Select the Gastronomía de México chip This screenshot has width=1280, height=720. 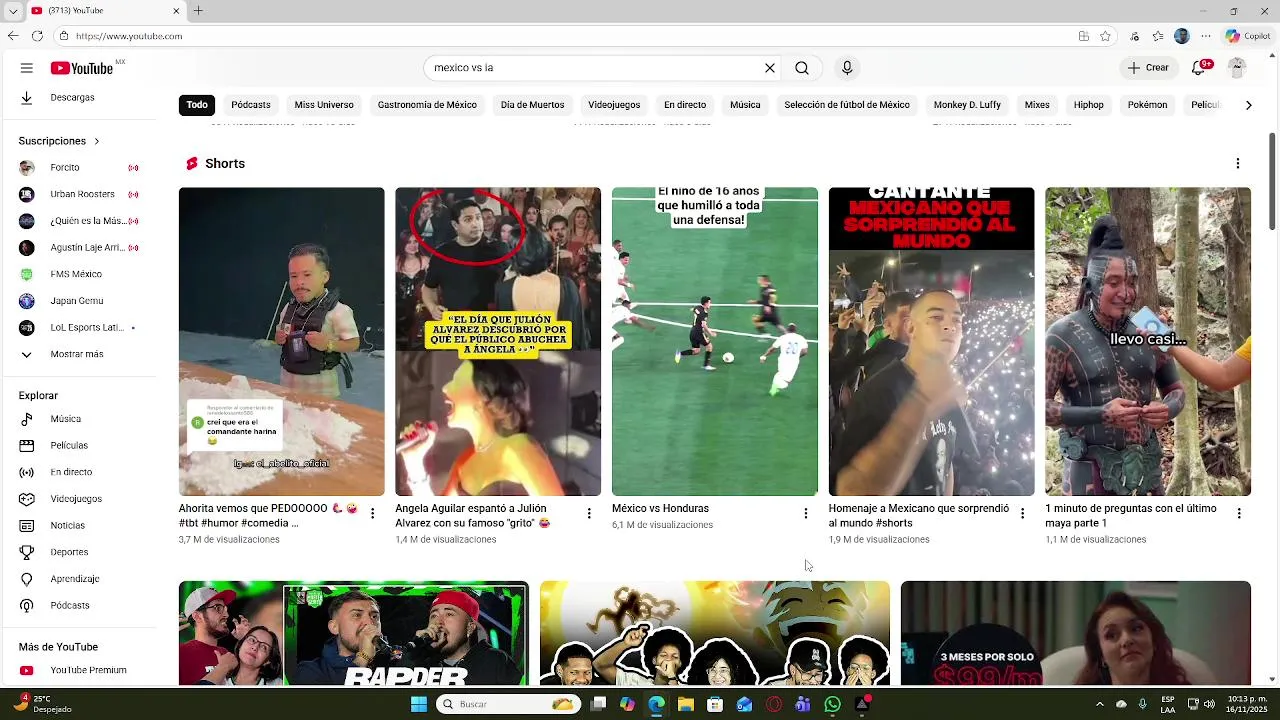pos(427,105)
